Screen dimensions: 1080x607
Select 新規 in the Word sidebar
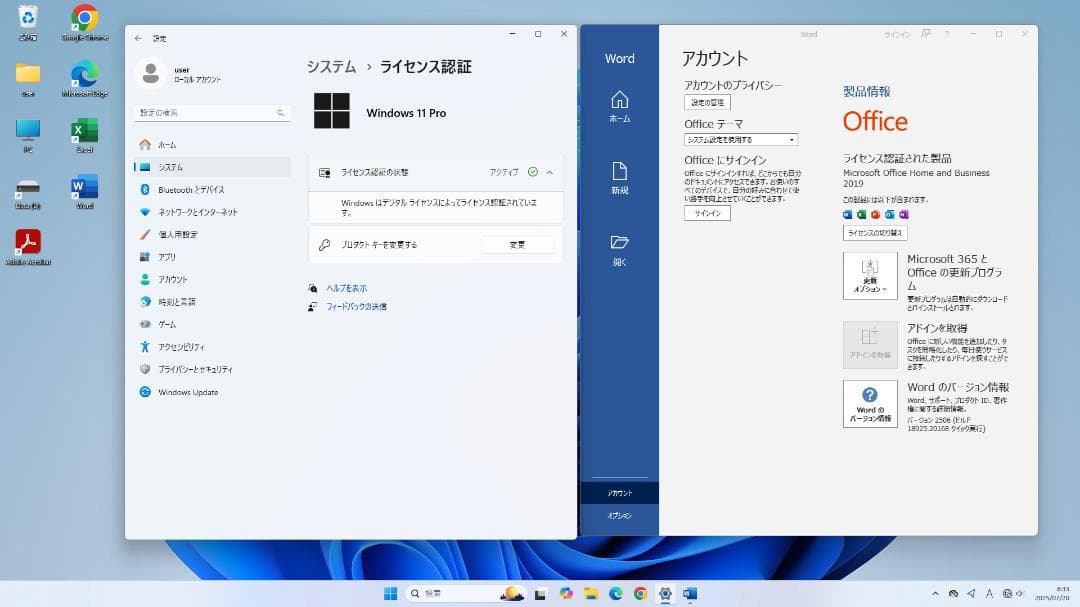[x=620, y=180]
